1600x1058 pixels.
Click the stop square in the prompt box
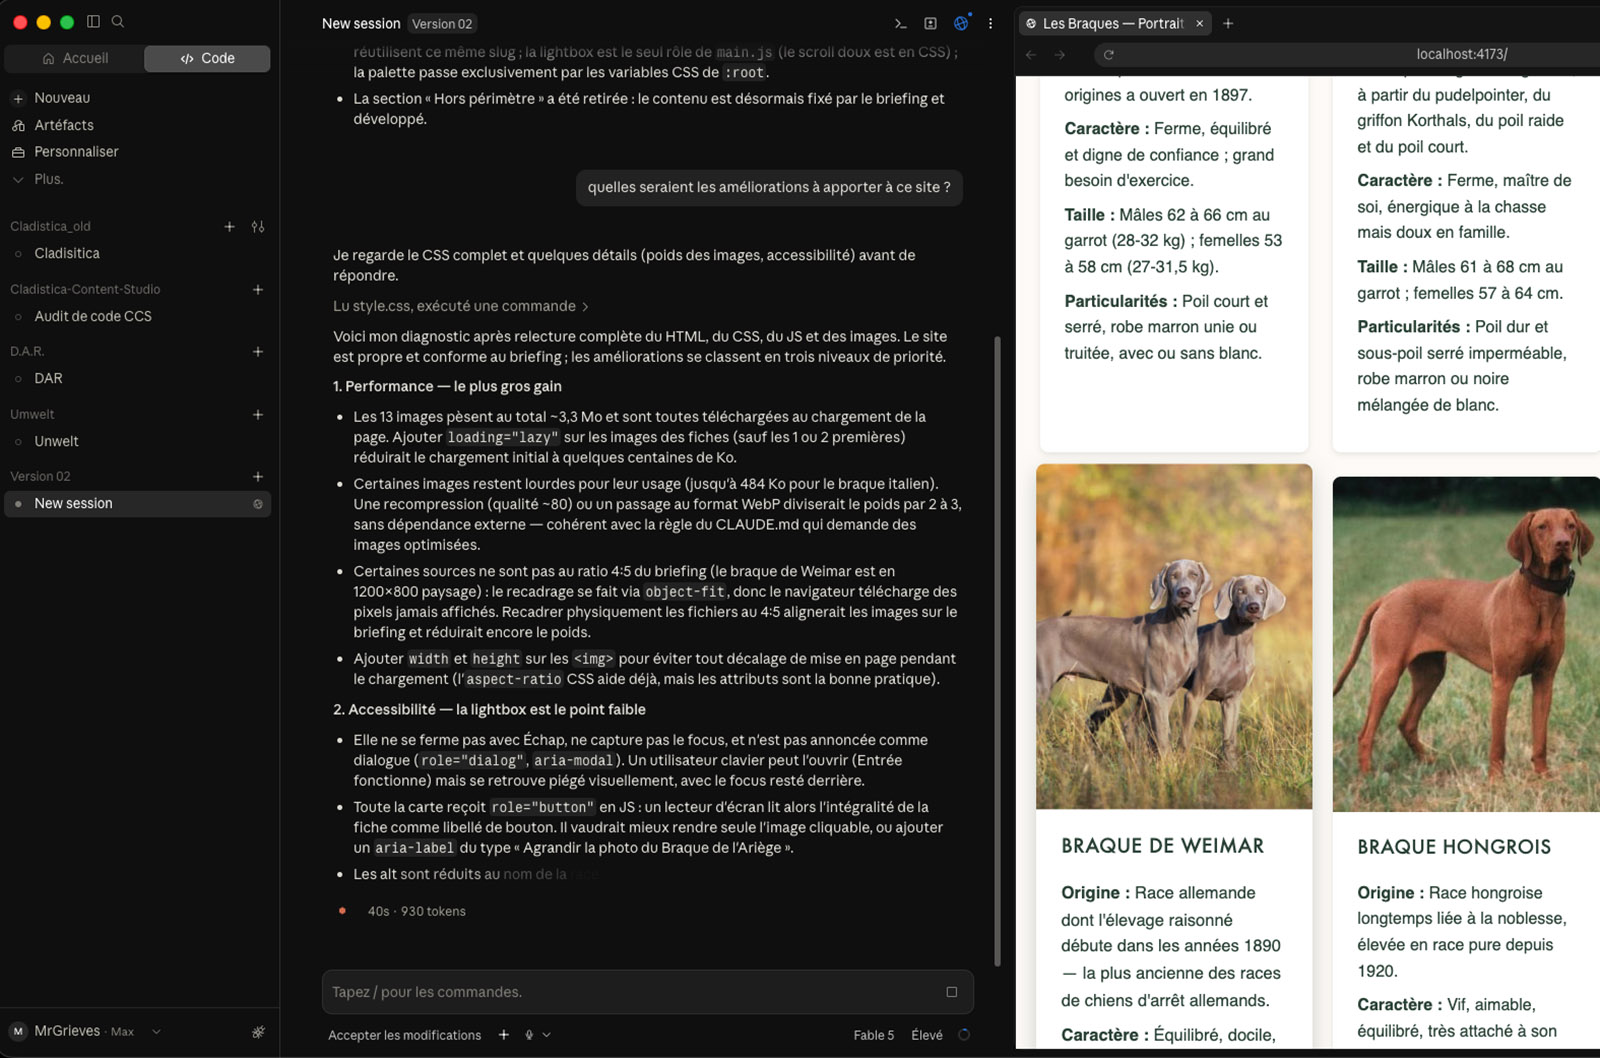click(x=951, y=992)
